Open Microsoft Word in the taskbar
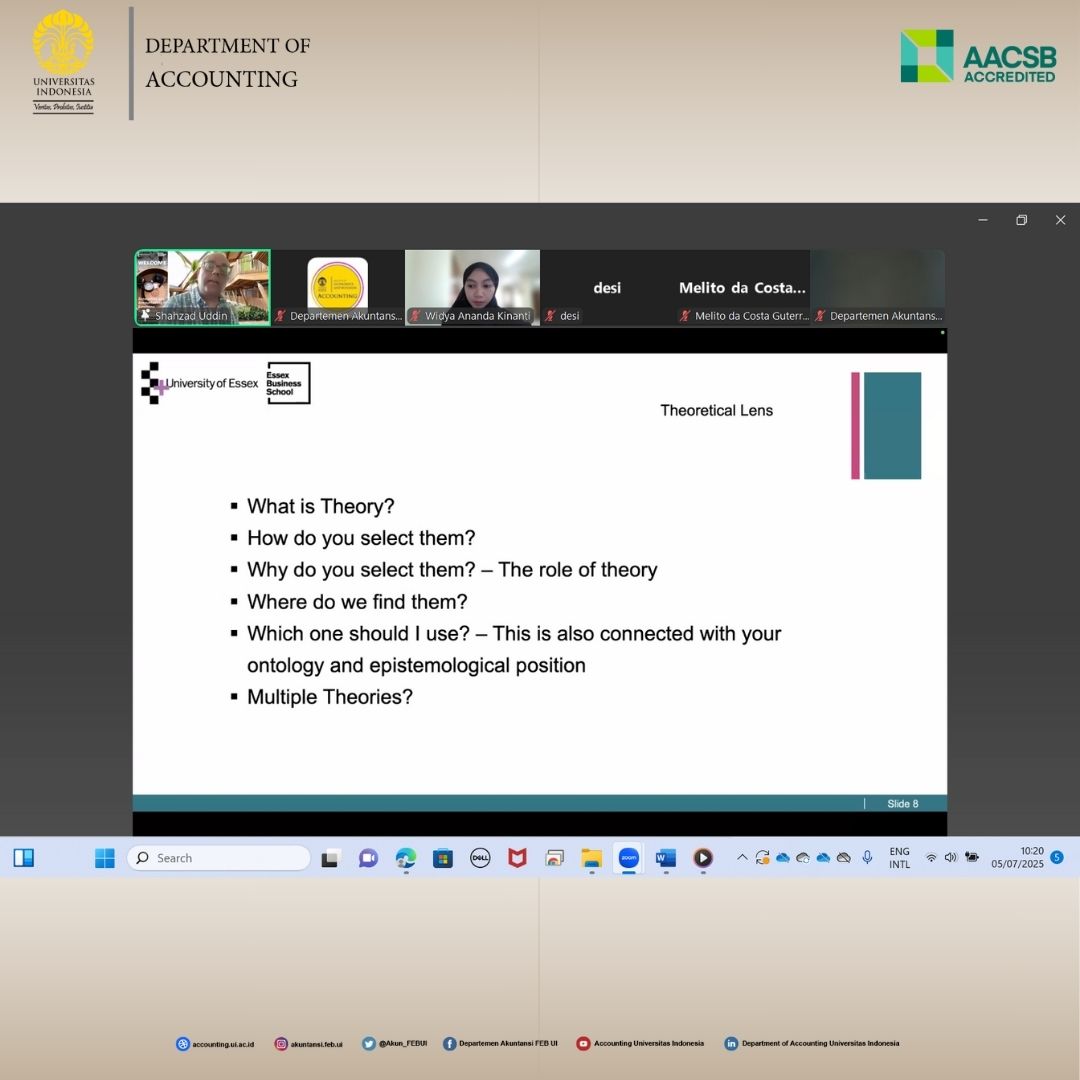Viewport: 1080px width, 1080px height. coord(665,858)
